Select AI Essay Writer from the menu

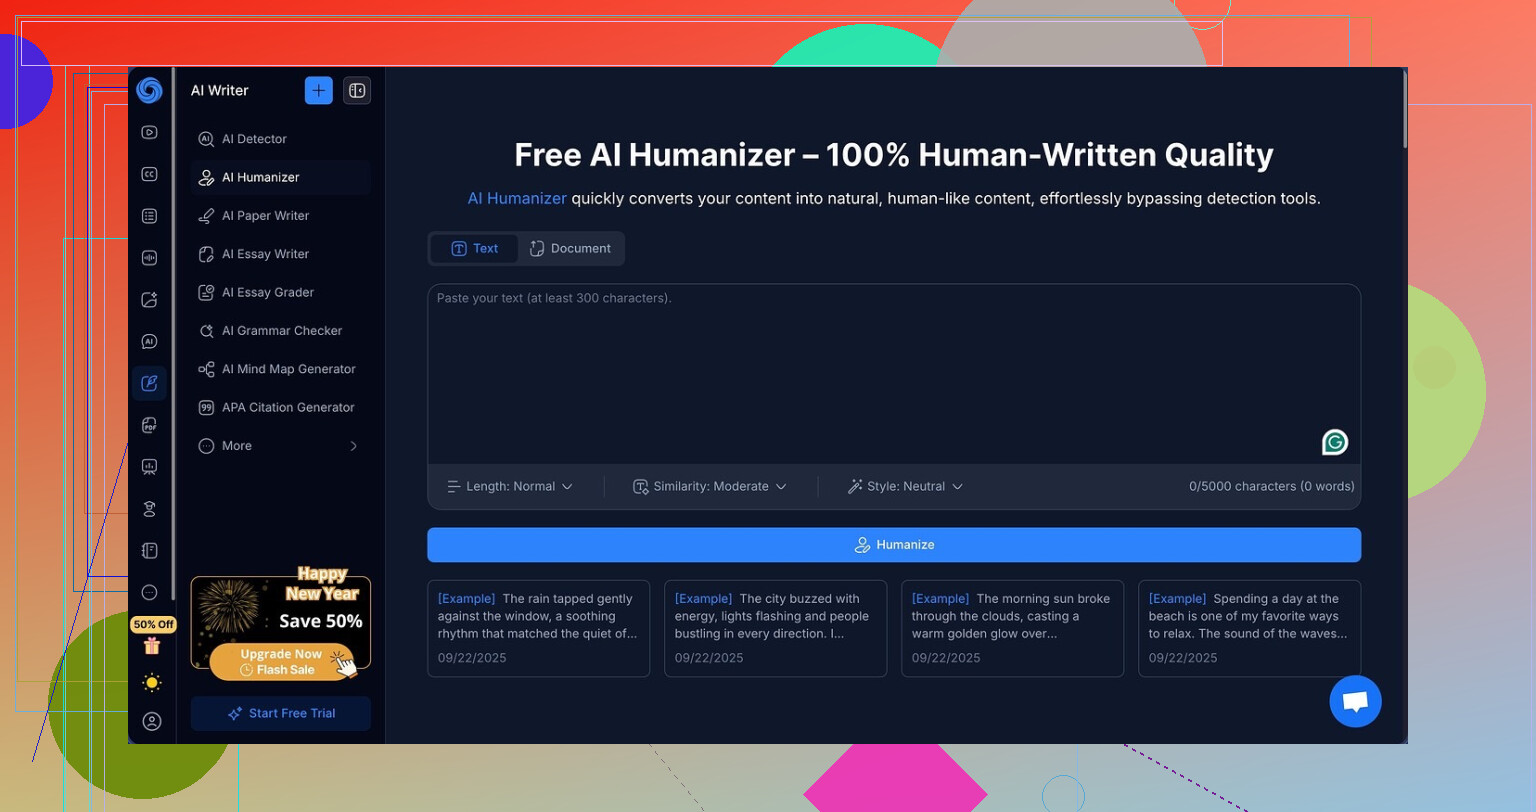pyautogui.click(x=264, y=254)
